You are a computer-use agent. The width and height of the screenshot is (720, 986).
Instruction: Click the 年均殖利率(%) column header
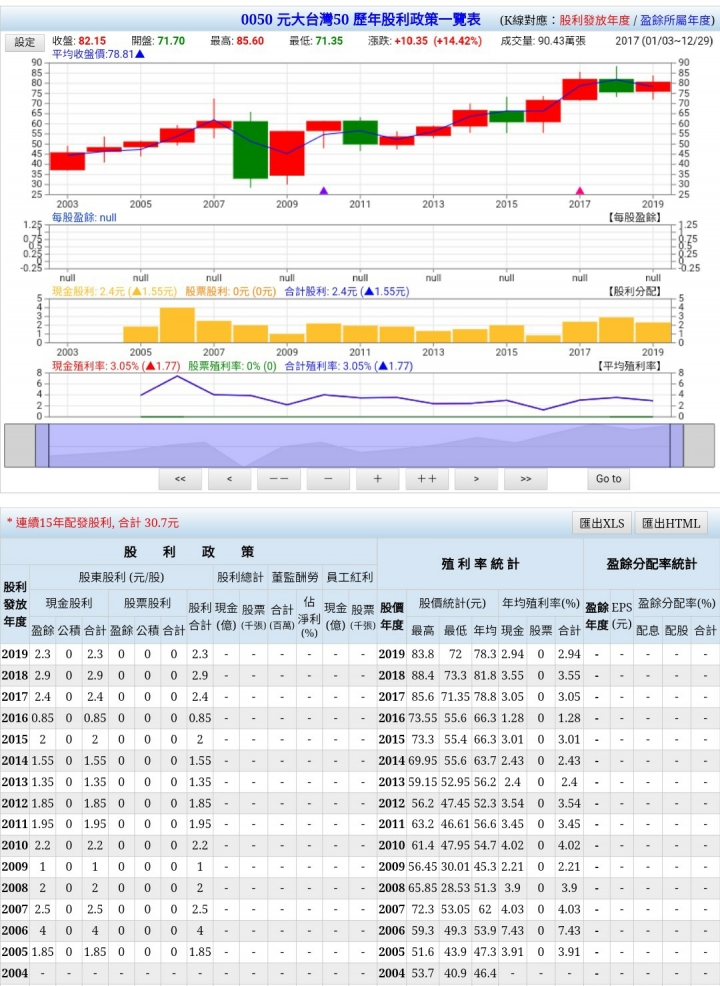[x=541, y=603]
